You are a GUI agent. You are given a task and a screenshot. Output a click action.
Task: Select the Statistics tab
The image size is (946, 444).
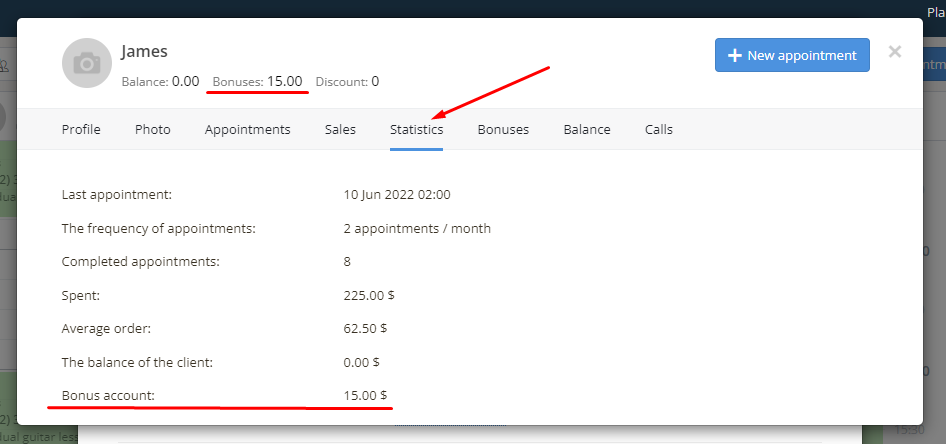(416, 129)
